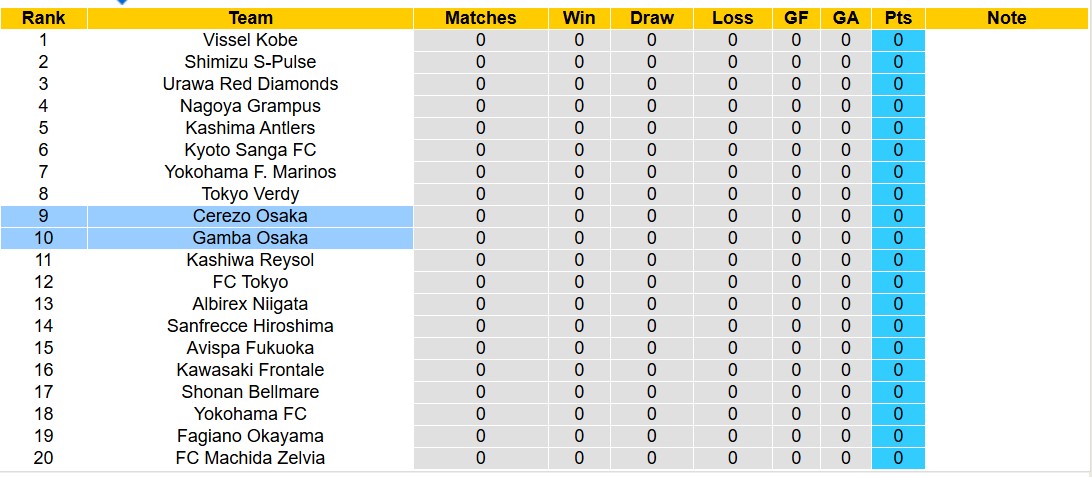Select the Pts column header
The width and height of the screenshot is (1092, 477).
tap(898, 18)
